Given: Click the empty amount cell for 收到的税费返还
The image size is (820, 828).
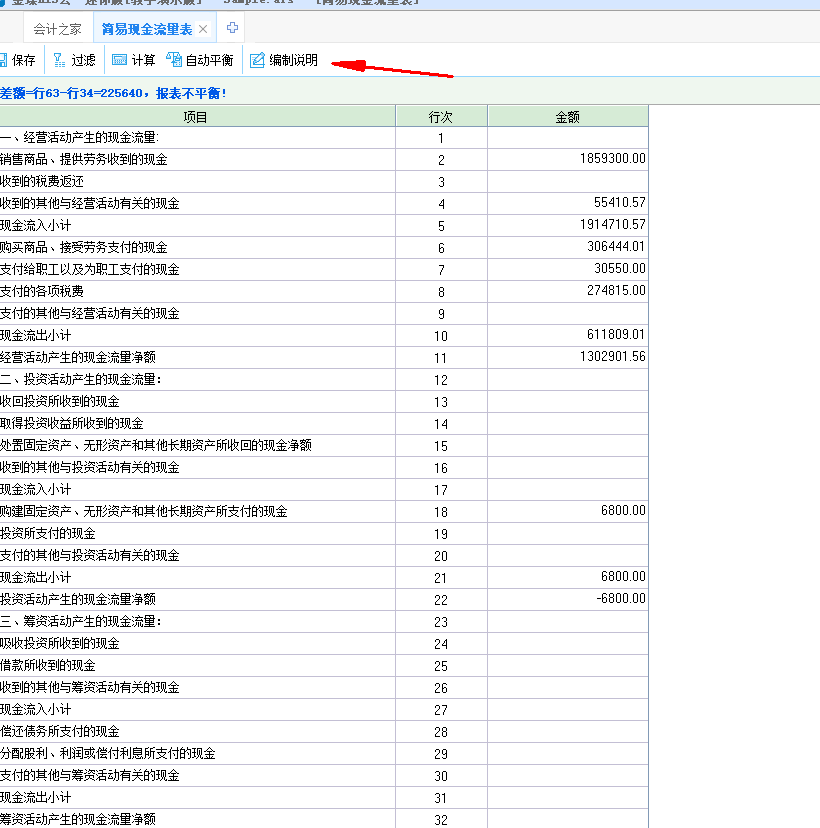Looking at the screenshot, I should 567,181.
